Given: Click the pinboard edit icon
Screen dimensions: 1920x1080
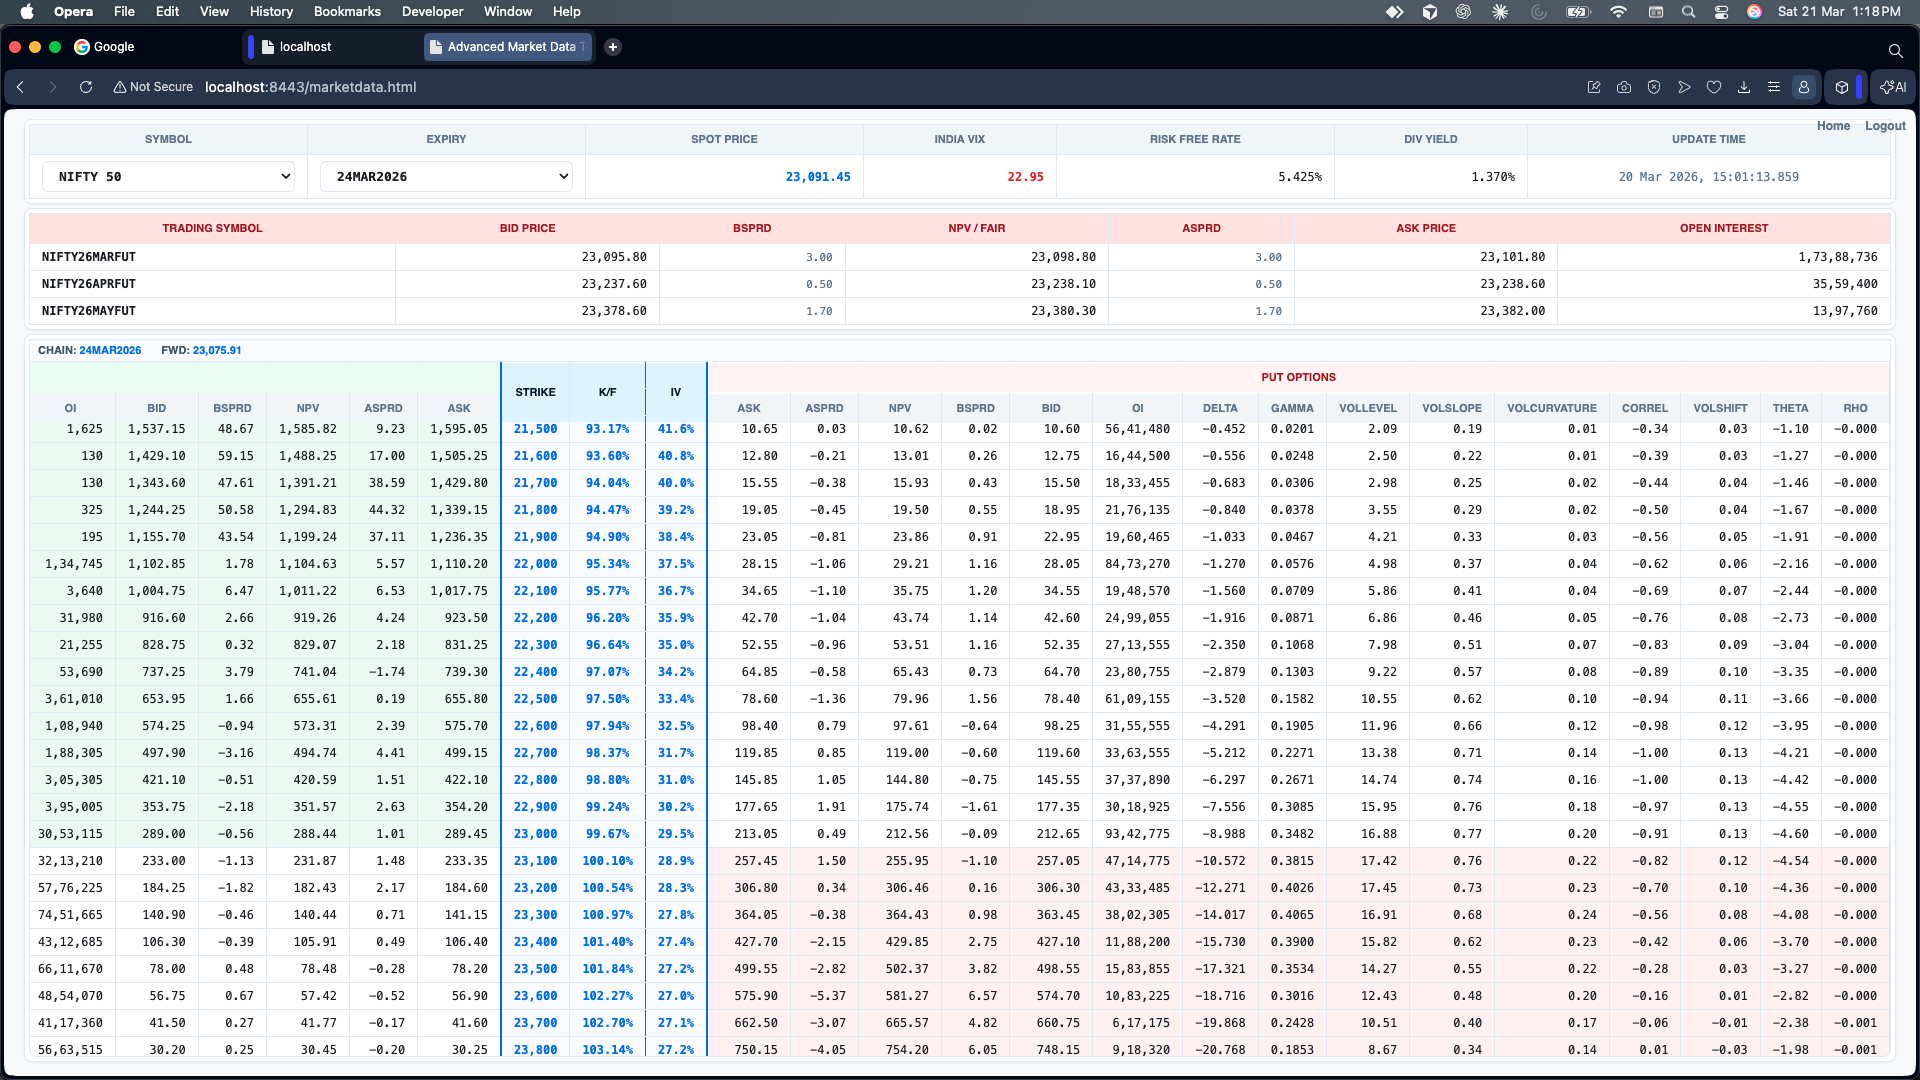Looking at the screenshot, I should tap(1594, 87).
